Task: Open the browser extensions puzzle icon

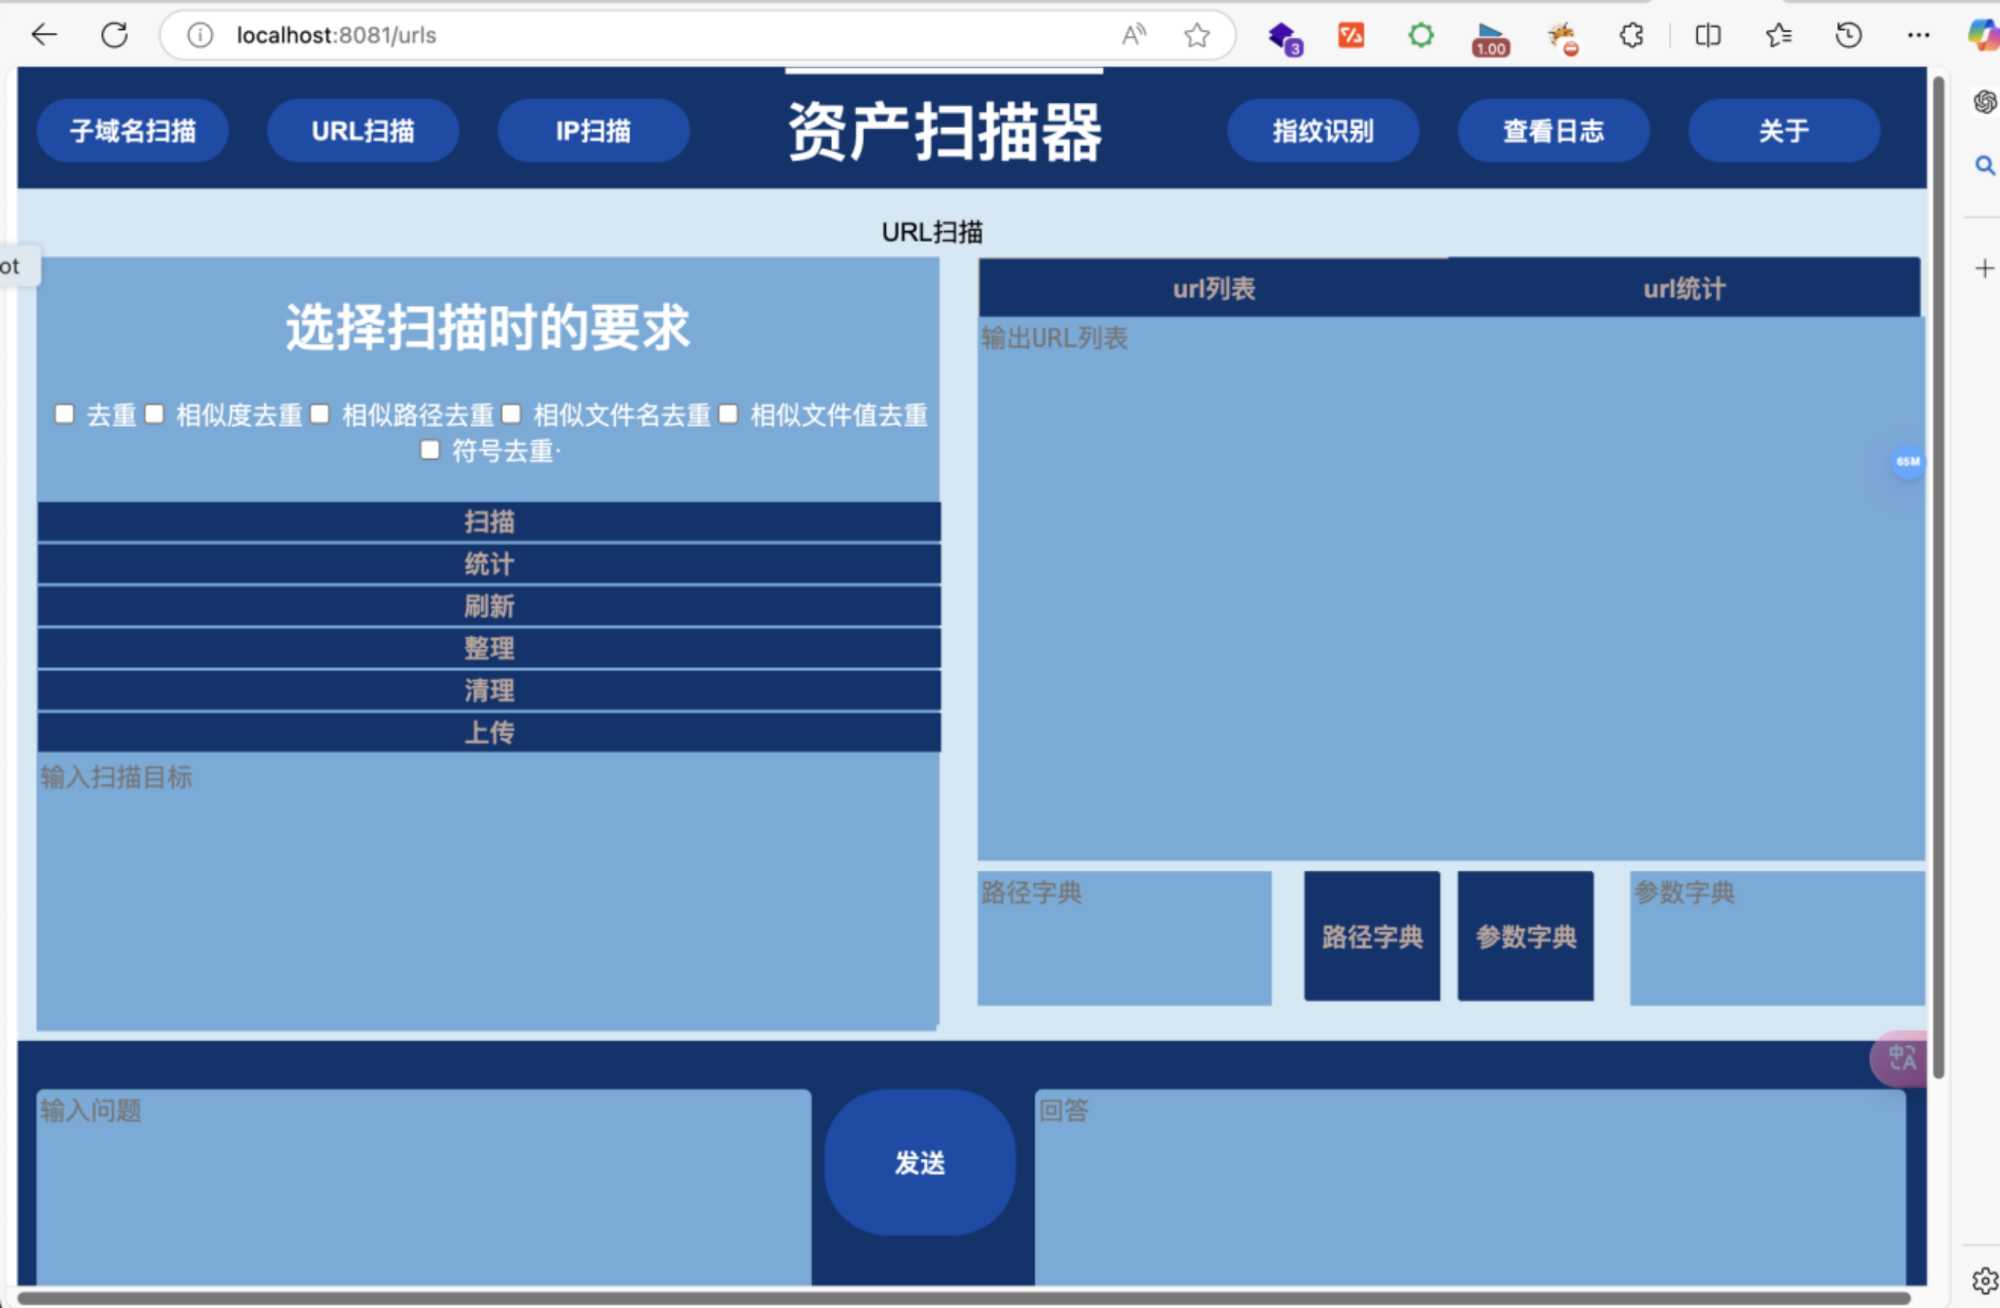Action: click(1631, 36)
